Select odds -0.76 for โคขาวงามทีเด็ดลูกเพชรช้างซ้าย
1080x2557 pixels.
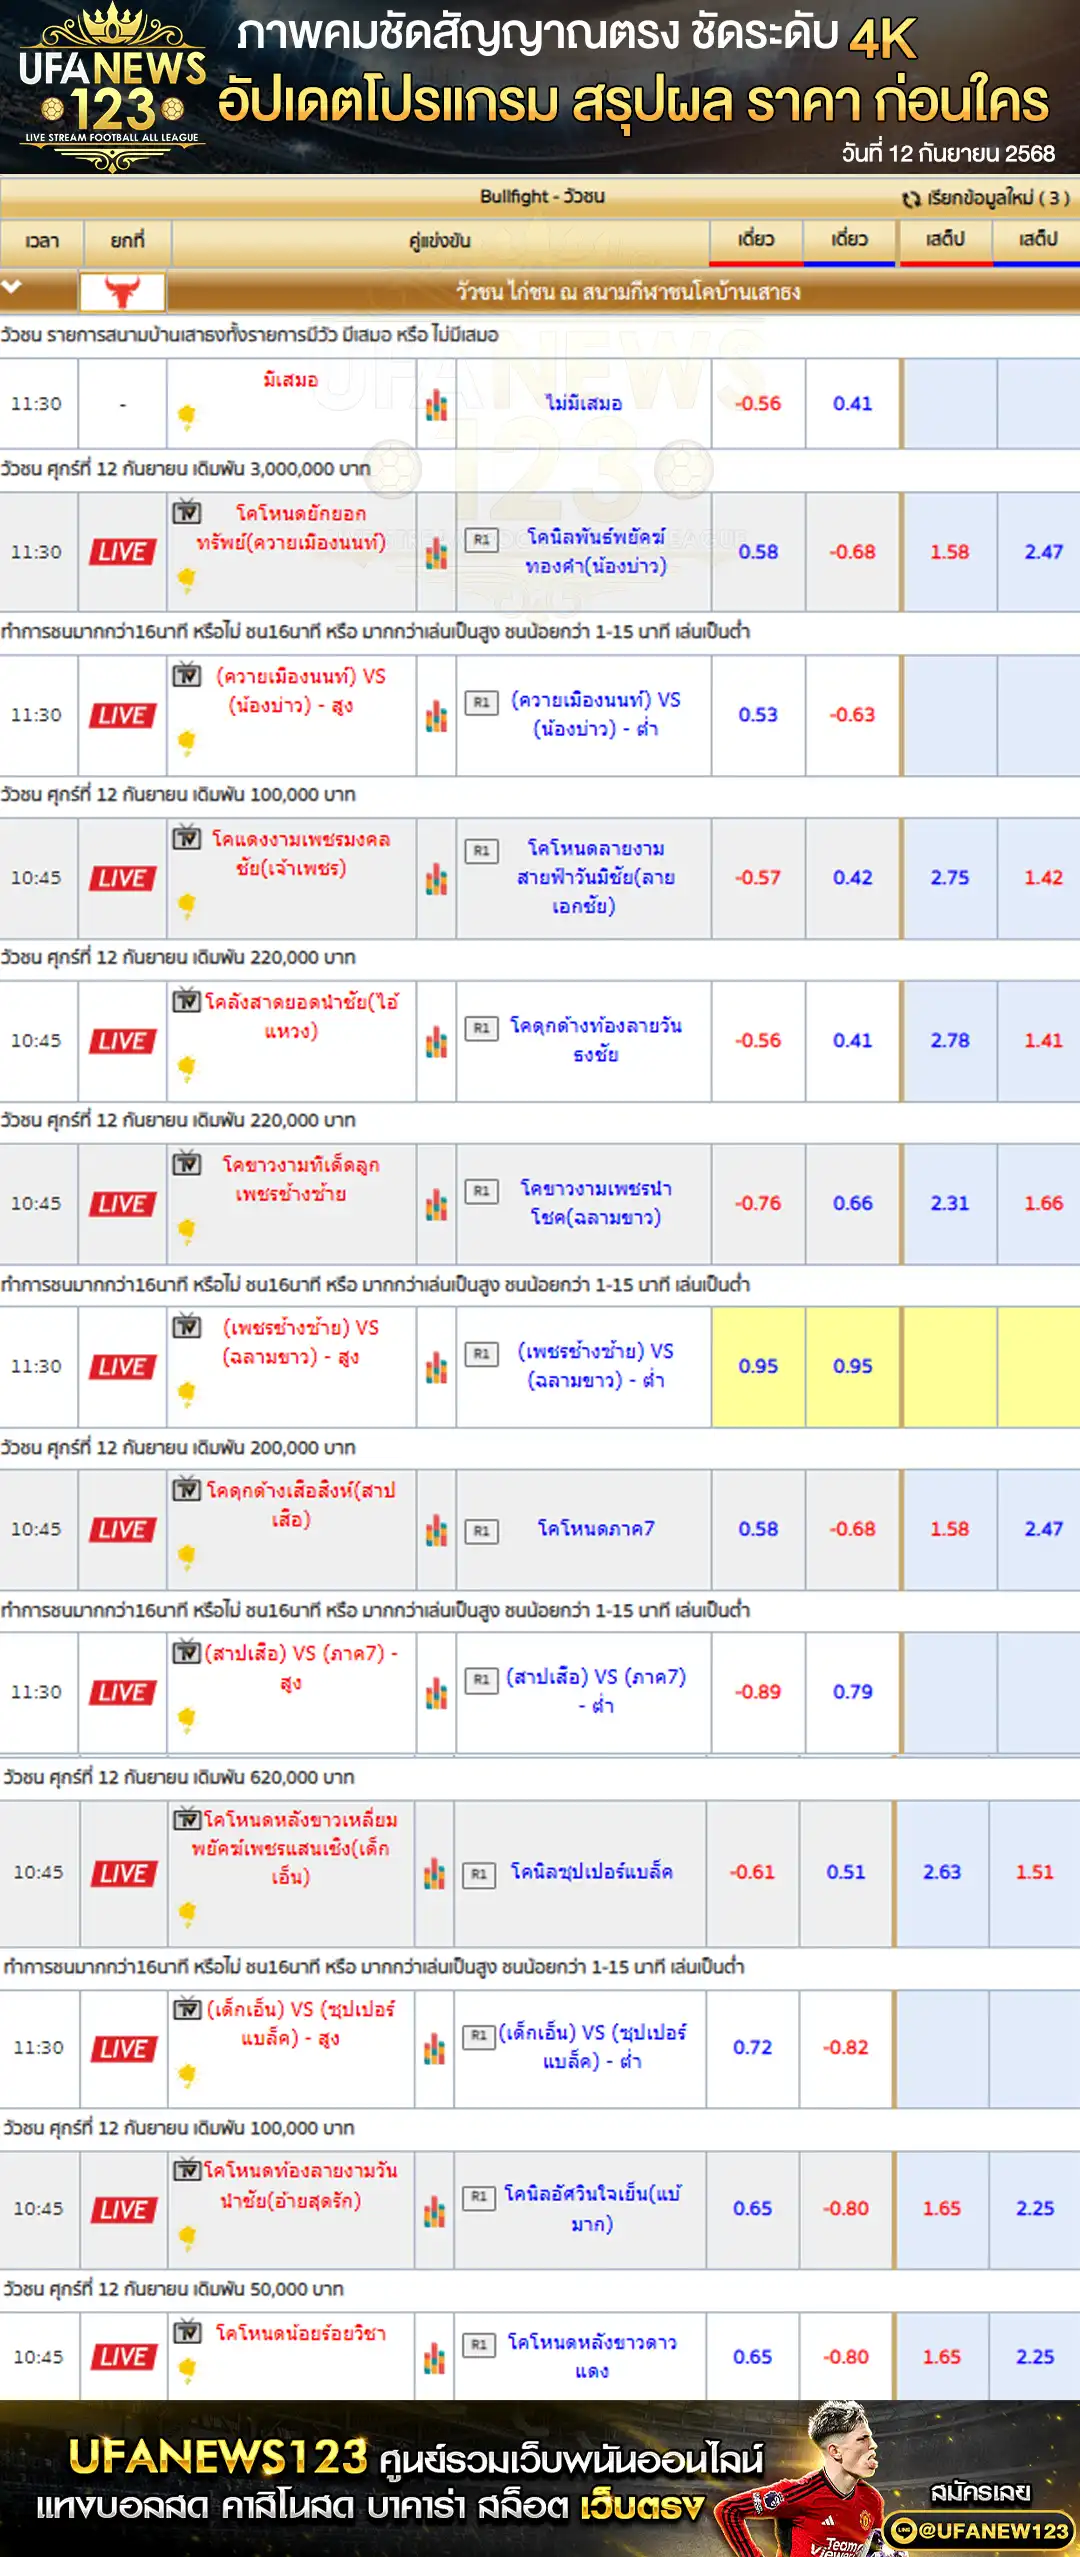[758, 1204]
